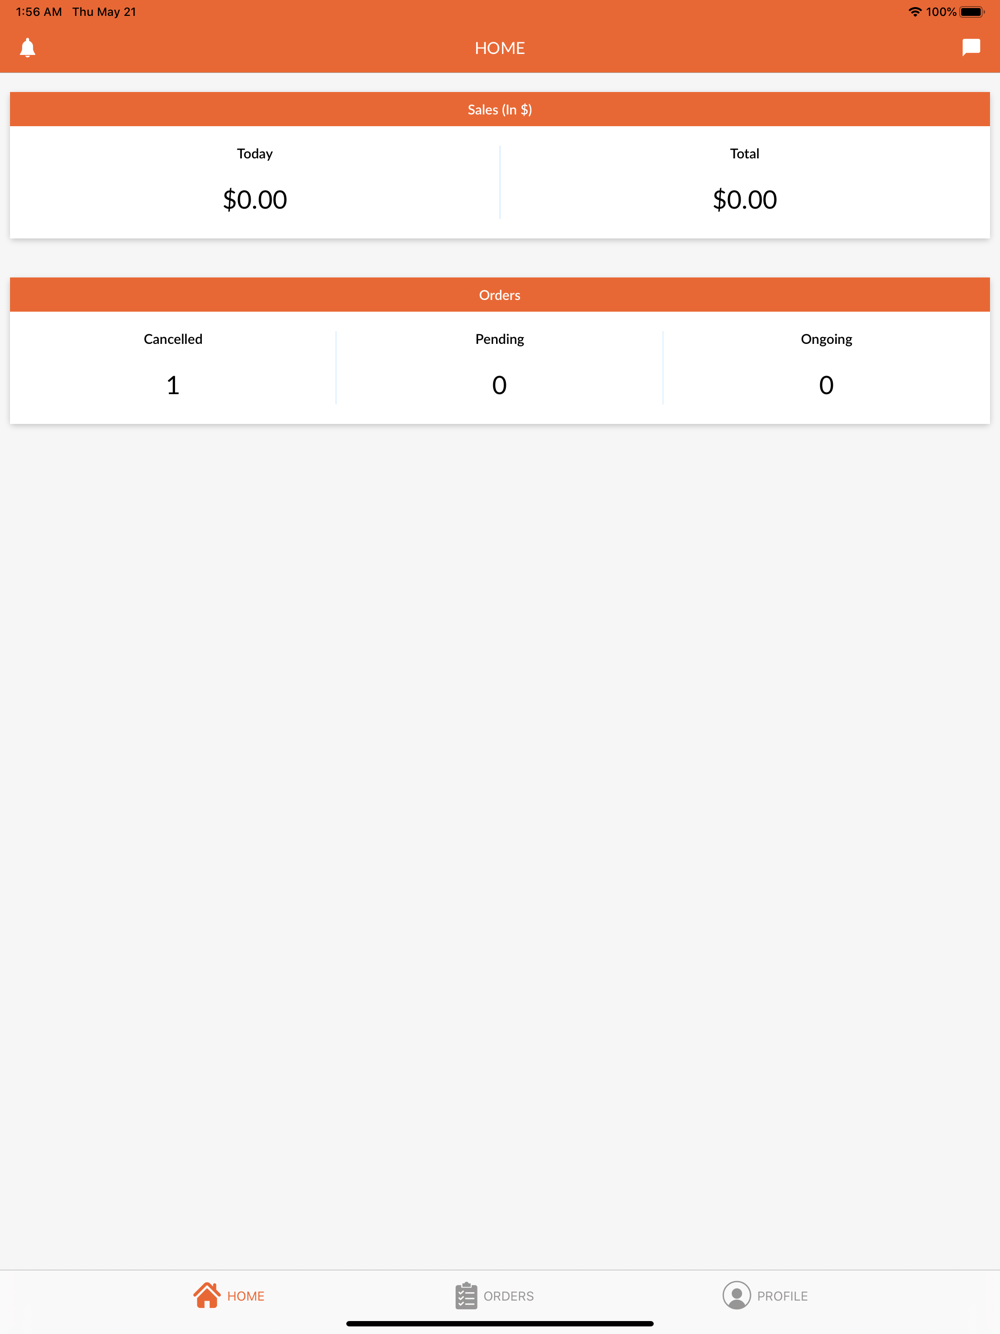Tap the Orders section header
This screenshot has width=1000, height=1334.
point(500,295)
